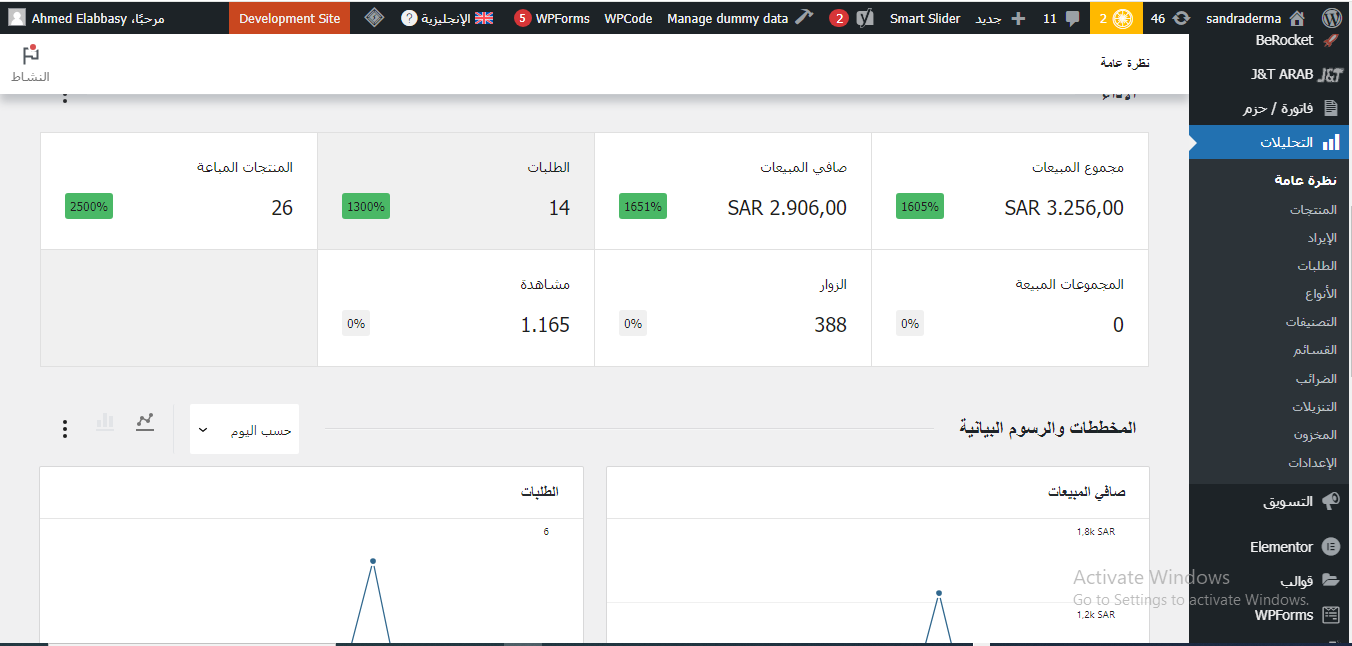Click the diamond icon in the admin bar
The image size is (1352, 646).
(x=374, y=18)
